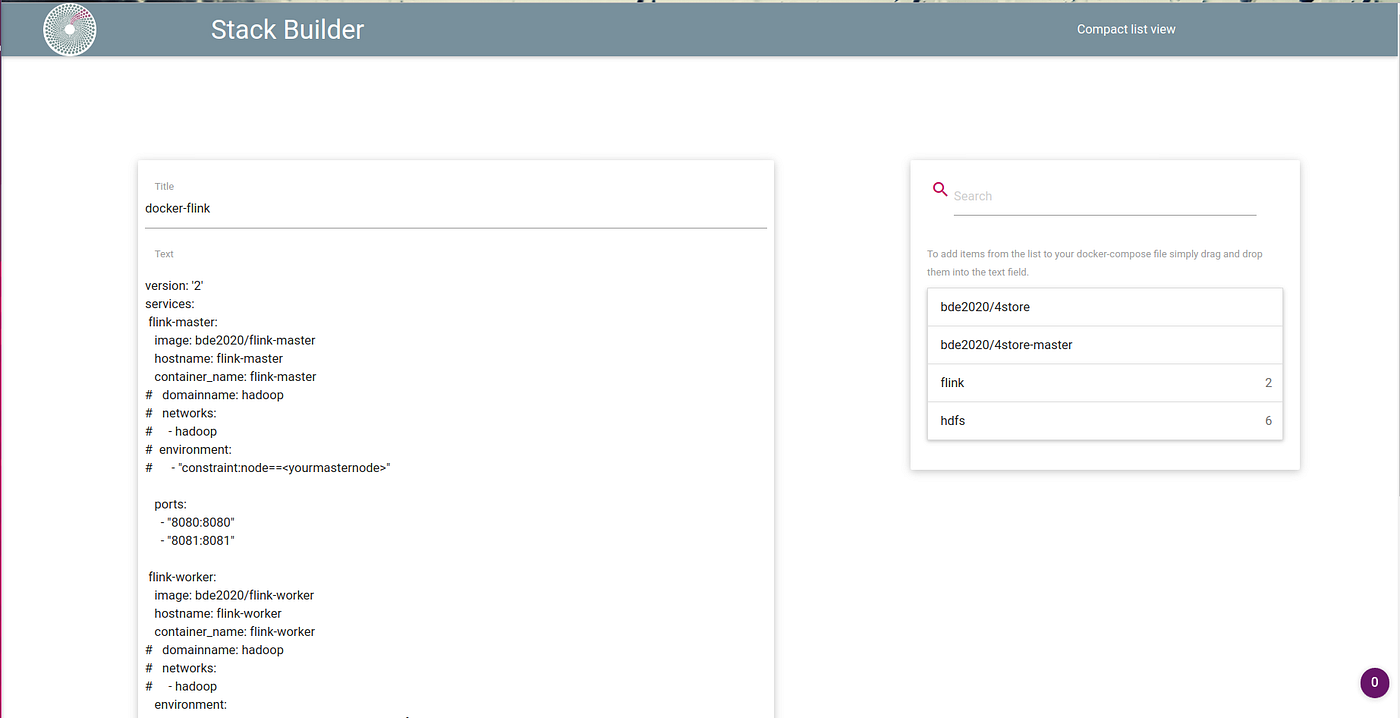
Task: Select the bde2020/4store list item
Action: click(x=1105, y=307)
